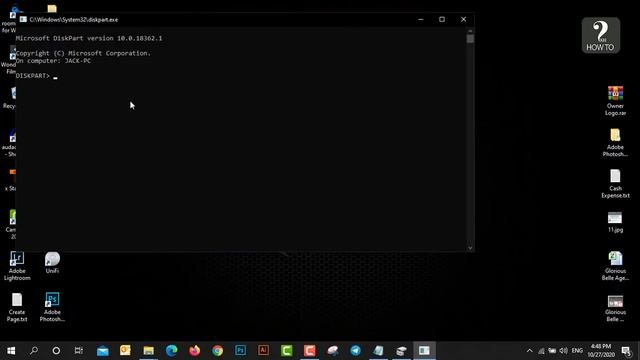This screenshot has width=640, height=360.
Task: Select Adobe Photoshop folder on right side
Action: pos(615,142)
